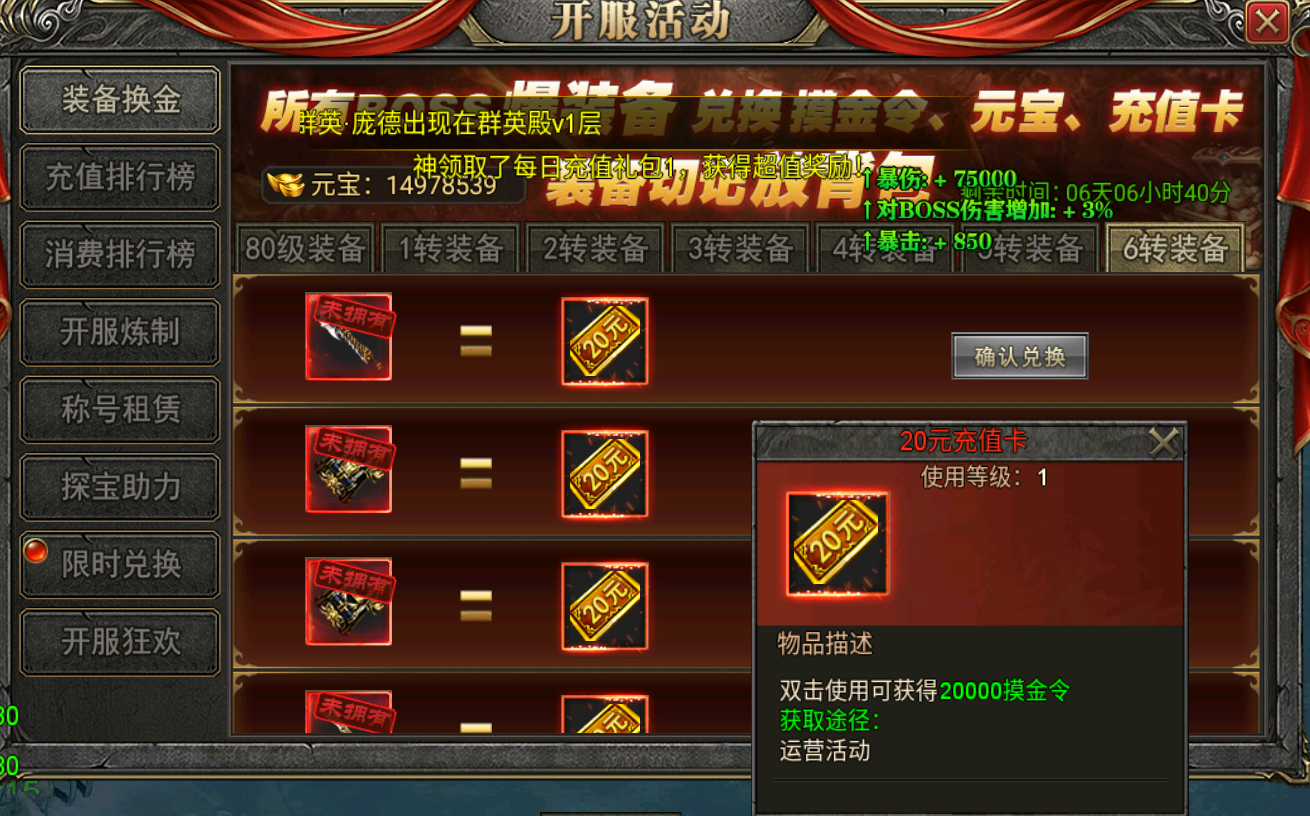Viewport: 1310px width, 816px height.
Task: Go to 探宝助力 menu entry
Action: (120, 487)
